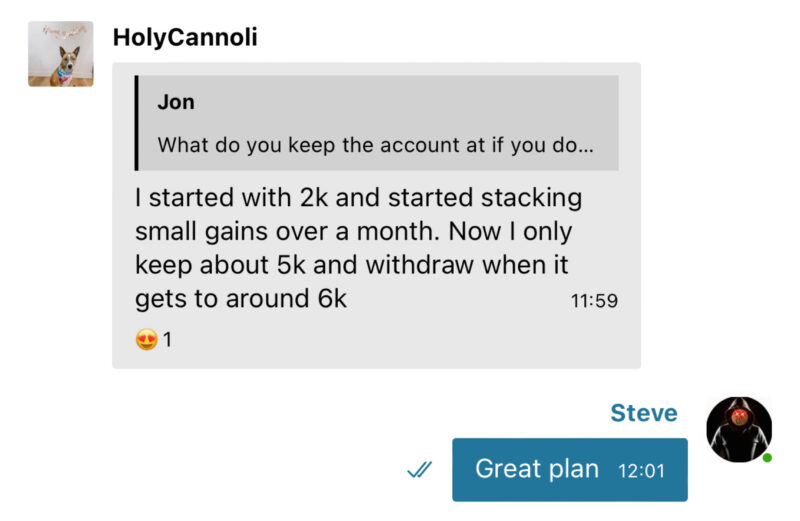The image size is (800, 521).
Task: Click the message line starting "I started with 2k"
Action: pos(358,198)
